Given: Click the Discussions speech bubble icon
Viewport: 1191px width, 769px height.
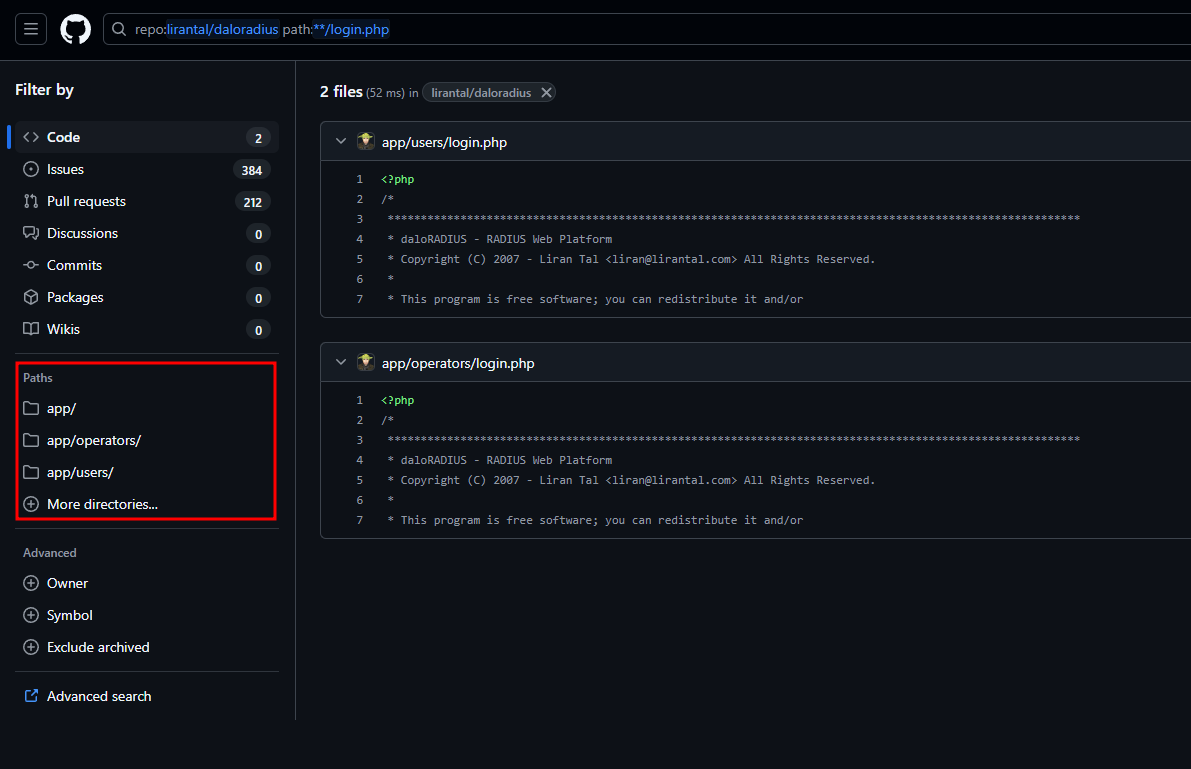Looking at the screenshot, I should tap(31, 233).
